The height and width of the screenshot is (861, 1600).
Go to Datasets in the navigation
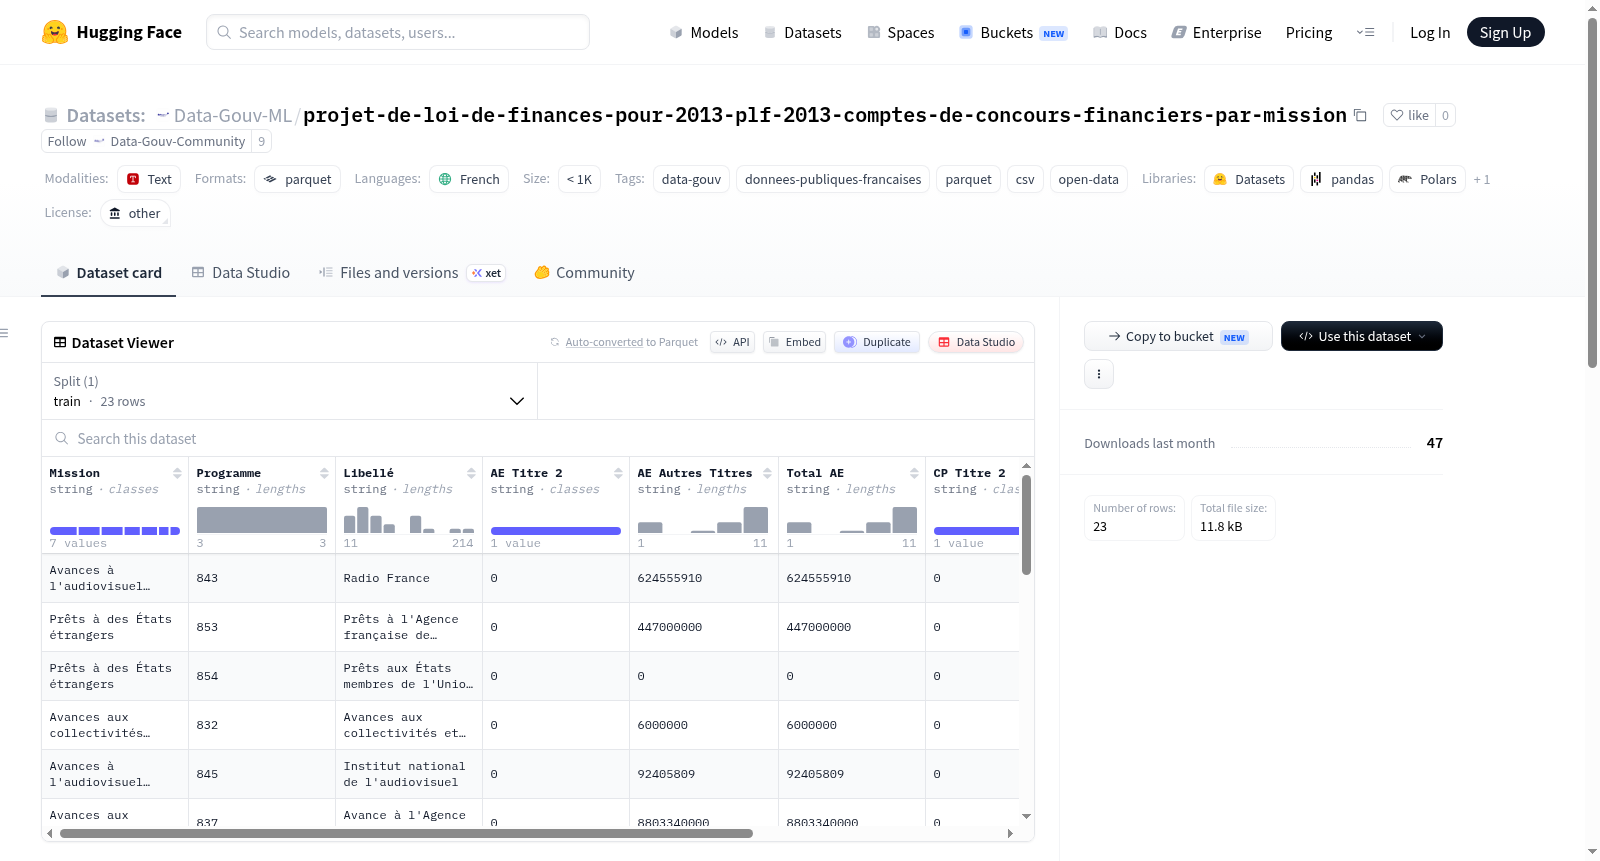pos(802,32)
